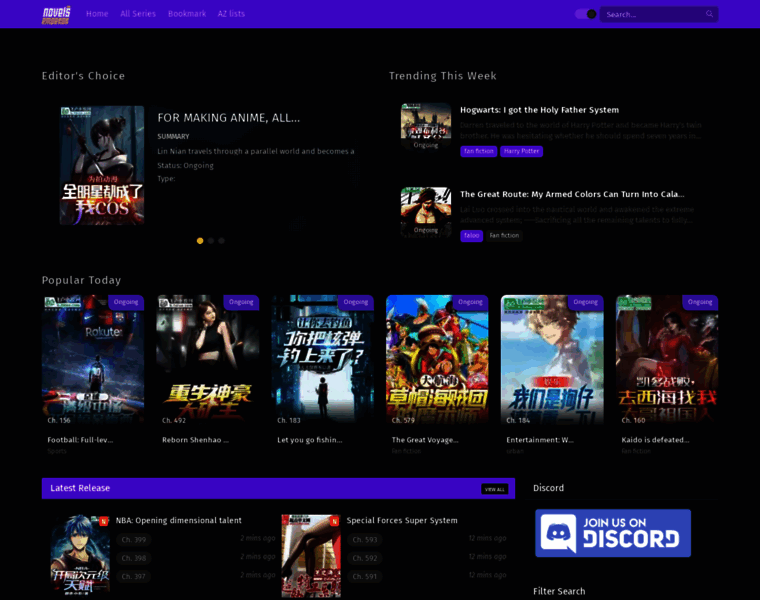
Task: Click the fan fiction genre under Great Voyage
Action: (x=406, y=451)
